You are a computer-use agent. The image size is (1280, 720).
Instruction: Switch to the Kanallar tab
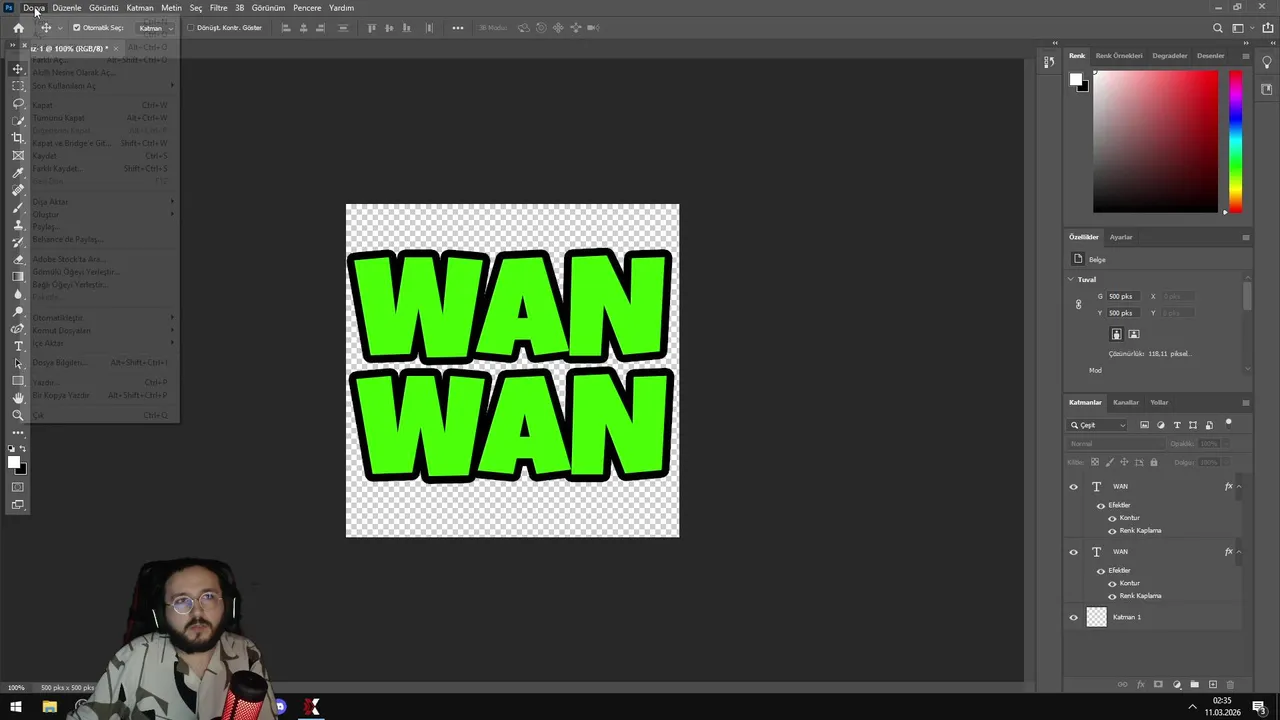(1126, 402)
